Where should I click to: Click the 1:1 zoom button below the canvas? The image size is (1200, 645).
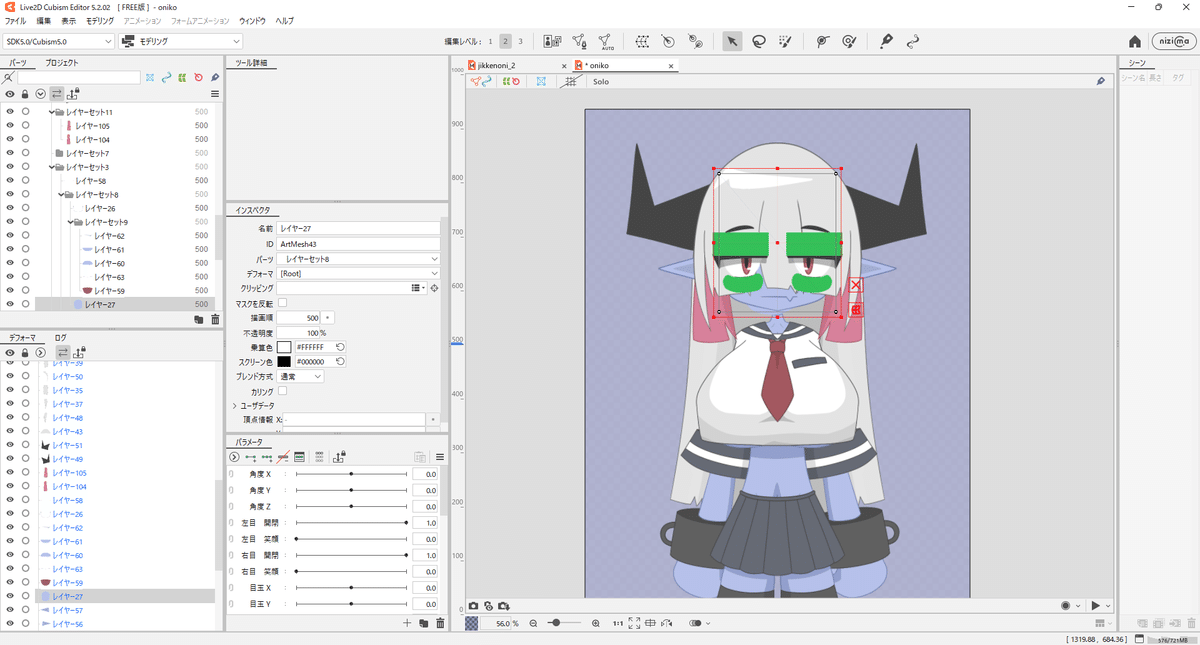pyautogui.click(x=618, y=621)
